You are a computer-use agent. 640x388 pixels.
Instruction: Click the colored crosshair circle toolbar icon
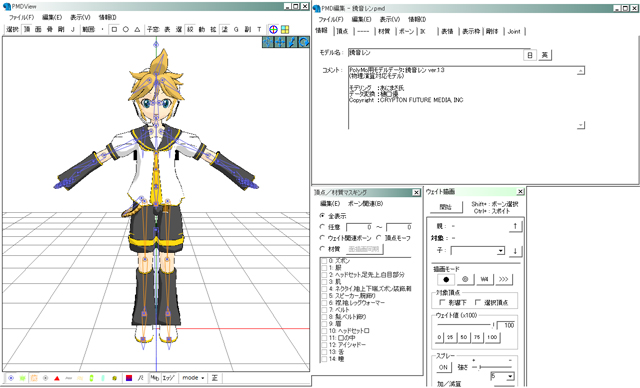(273, 29)
